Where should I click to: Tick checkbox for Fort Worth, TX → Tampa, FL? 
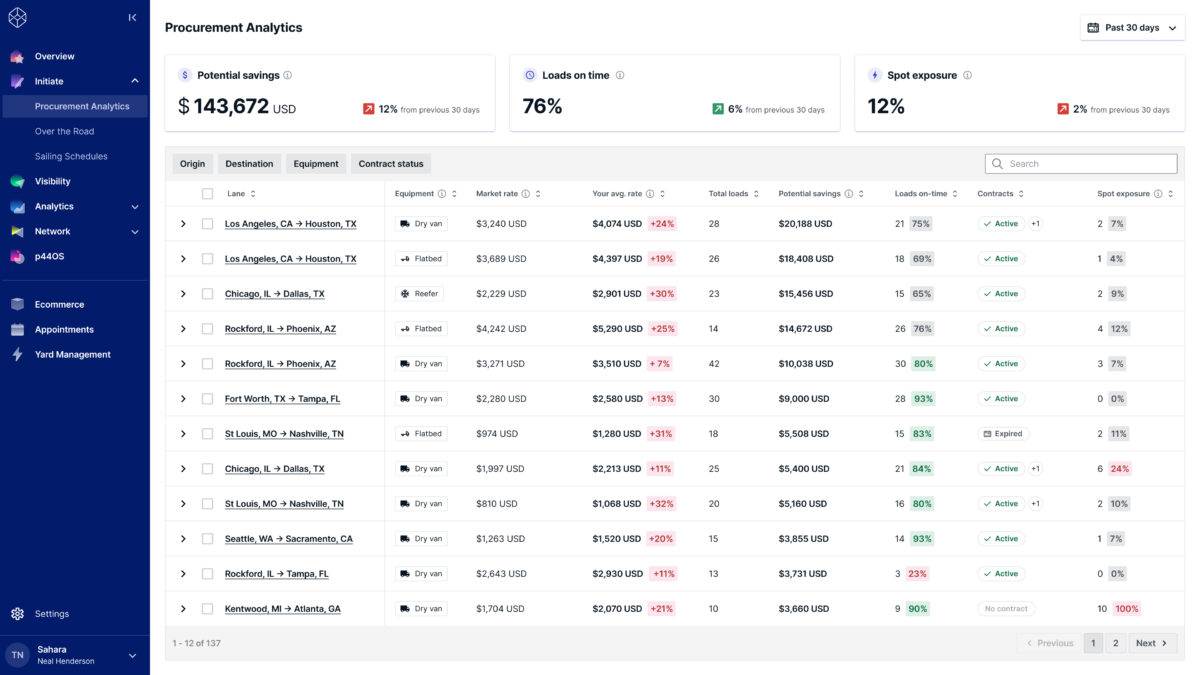tap(207, 399)
